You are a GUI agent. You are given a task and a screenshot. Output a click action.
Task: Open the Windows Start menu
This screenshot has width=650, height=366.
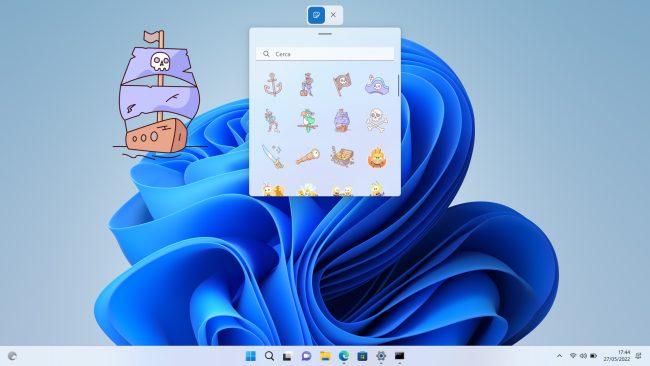[x=251, y=356]
